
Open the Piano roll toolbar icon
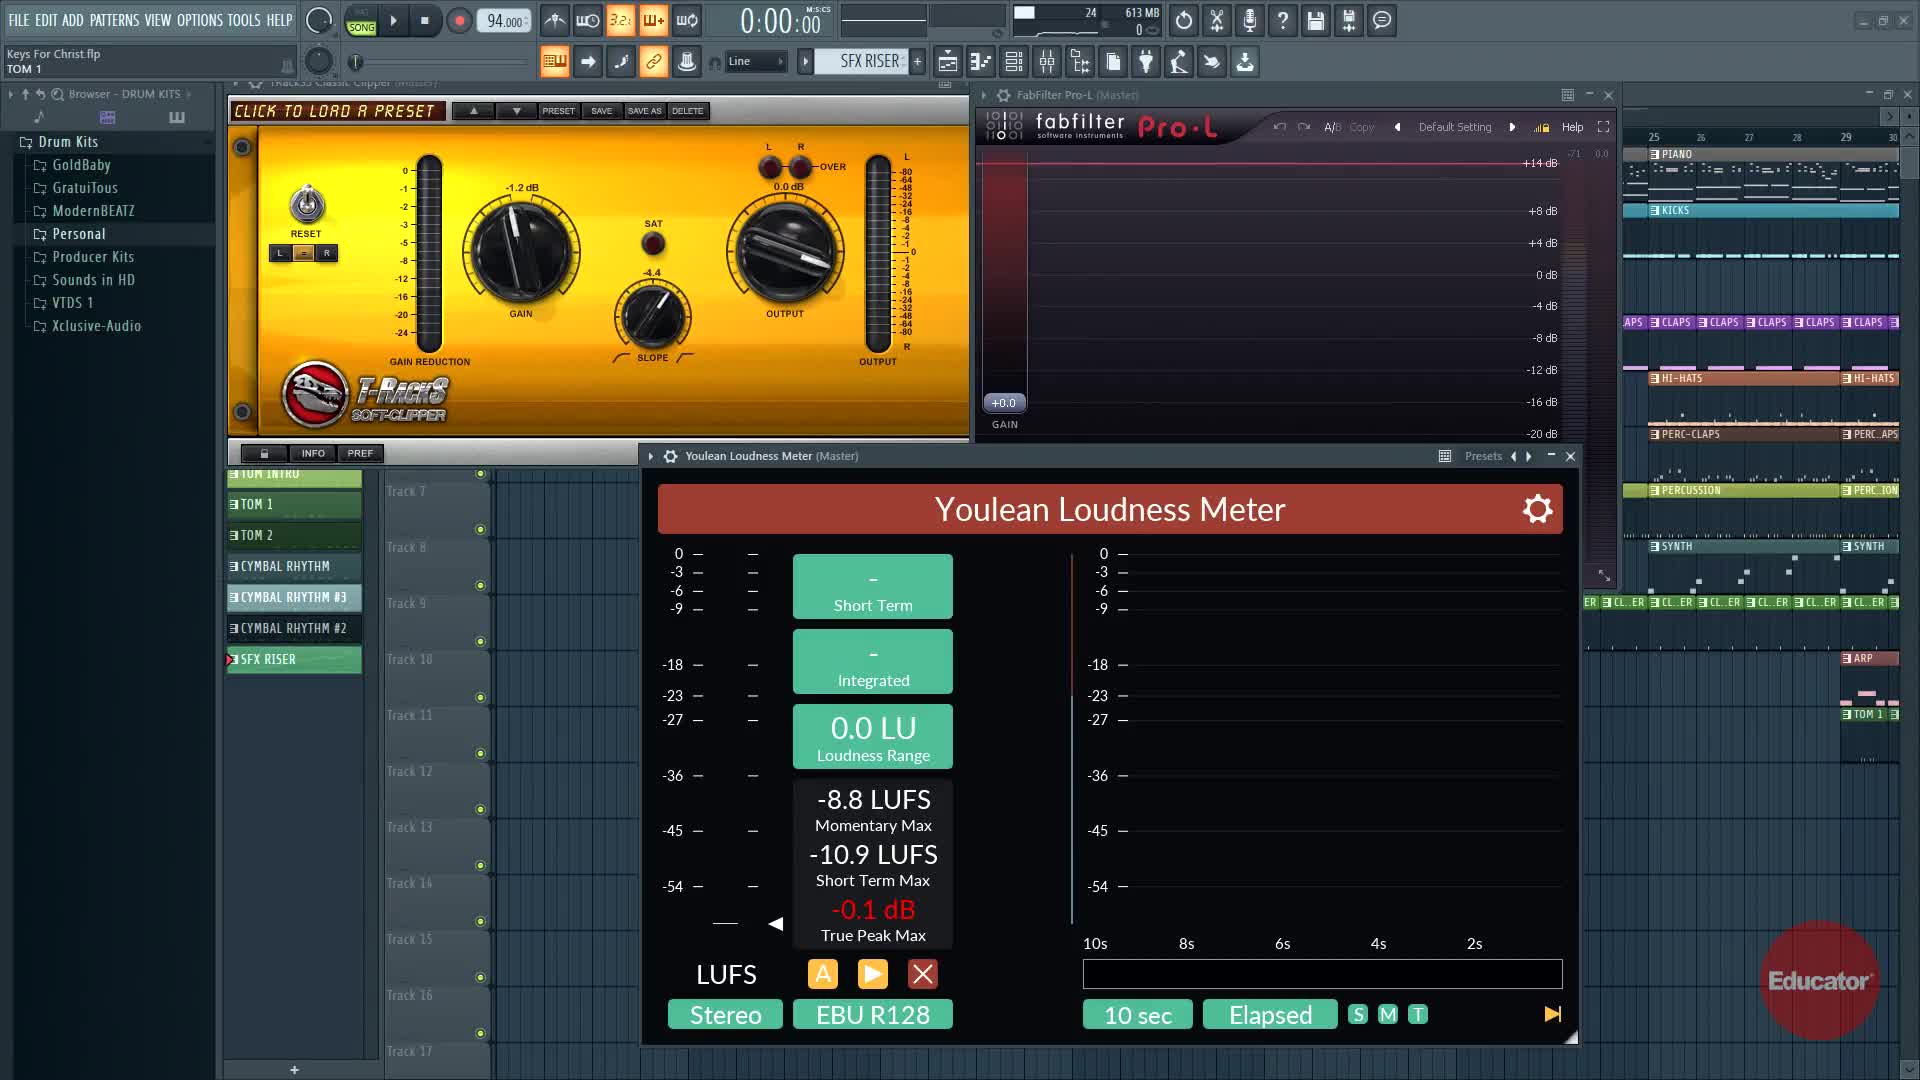click(980, 62)
